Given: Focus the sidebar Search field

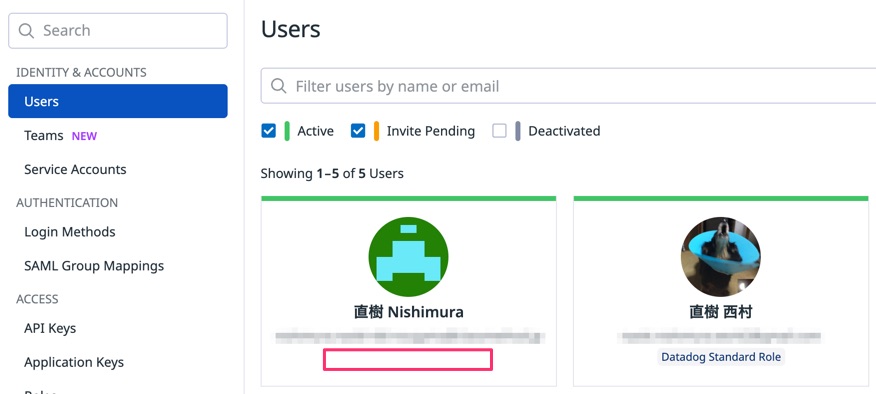Looking at the screenshot, I should (118, 31).
